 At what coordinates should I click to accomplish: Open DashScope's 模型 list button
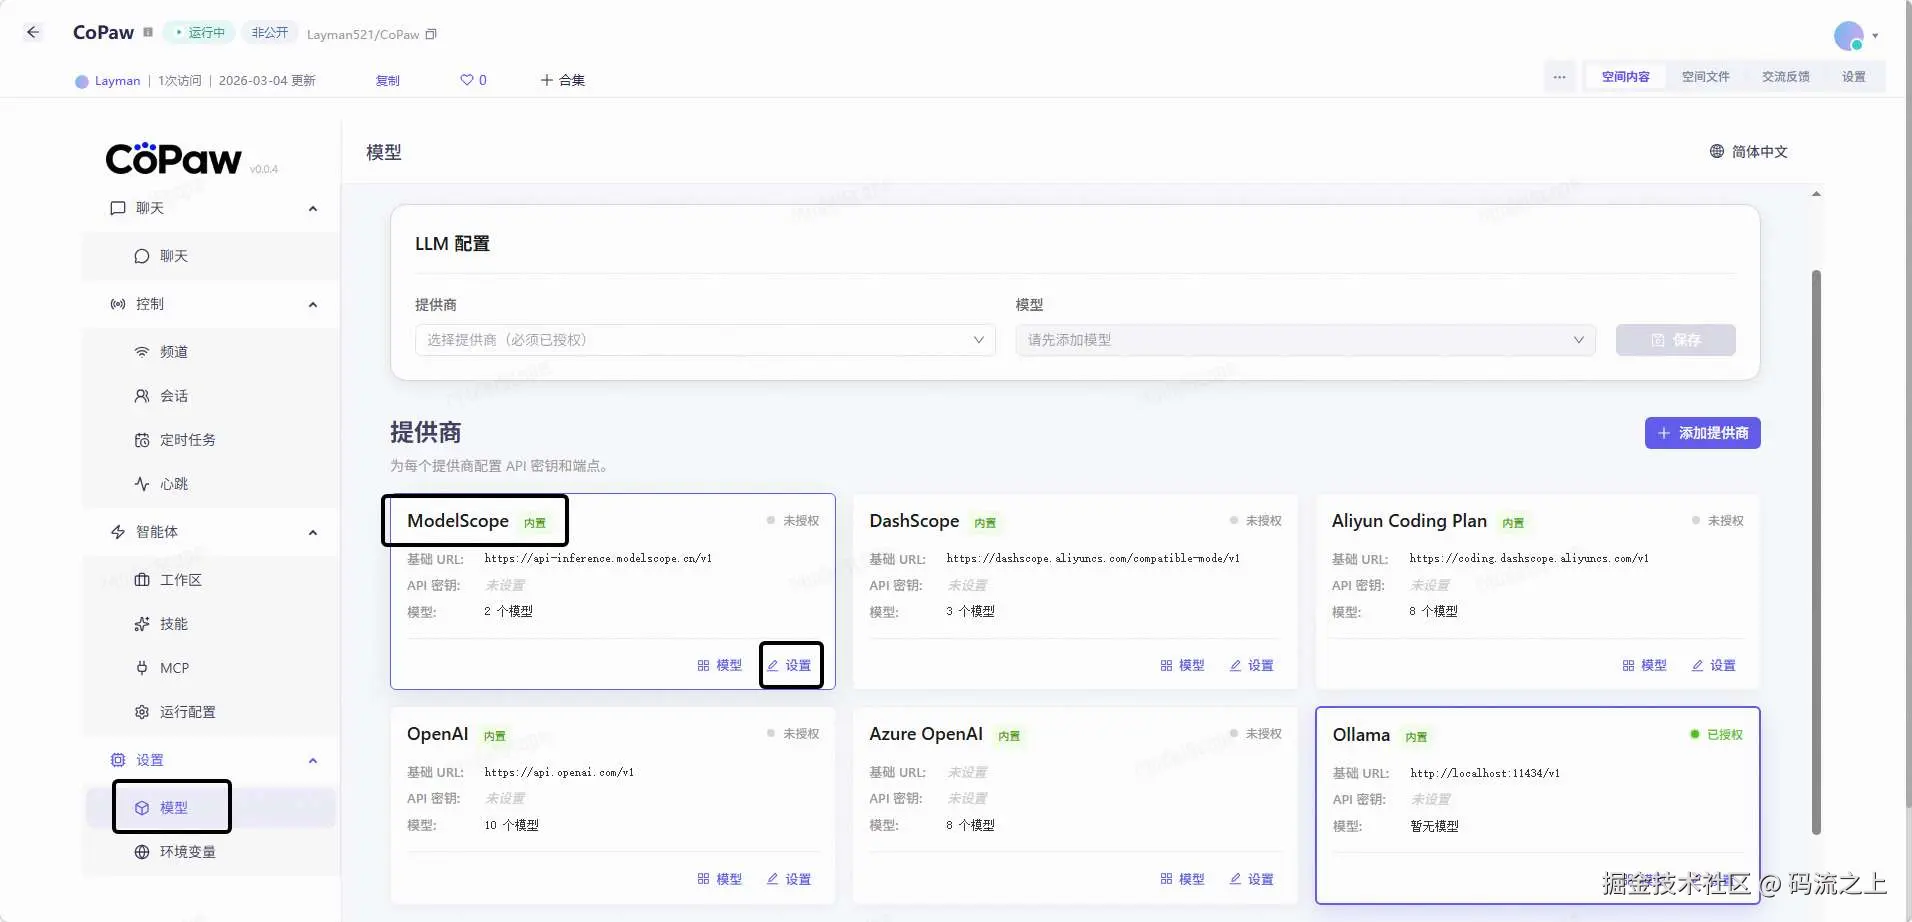point(1182,666)
